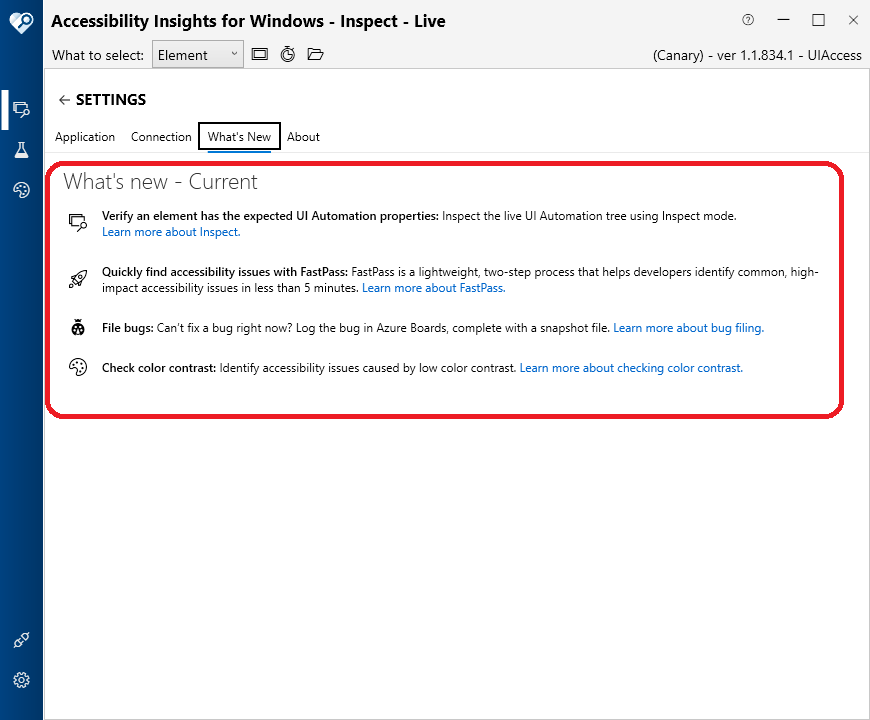Select the What's New tab
The image size is (870, 720).
point(239,136)
